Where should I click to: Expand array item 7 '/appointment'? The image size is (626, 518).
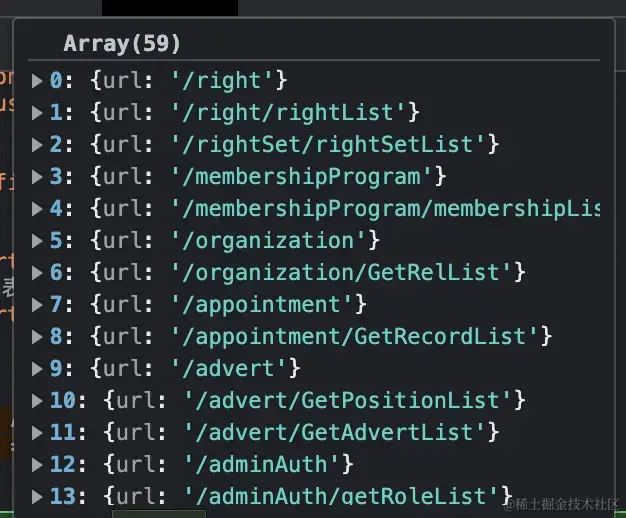(x=37, y=305)
